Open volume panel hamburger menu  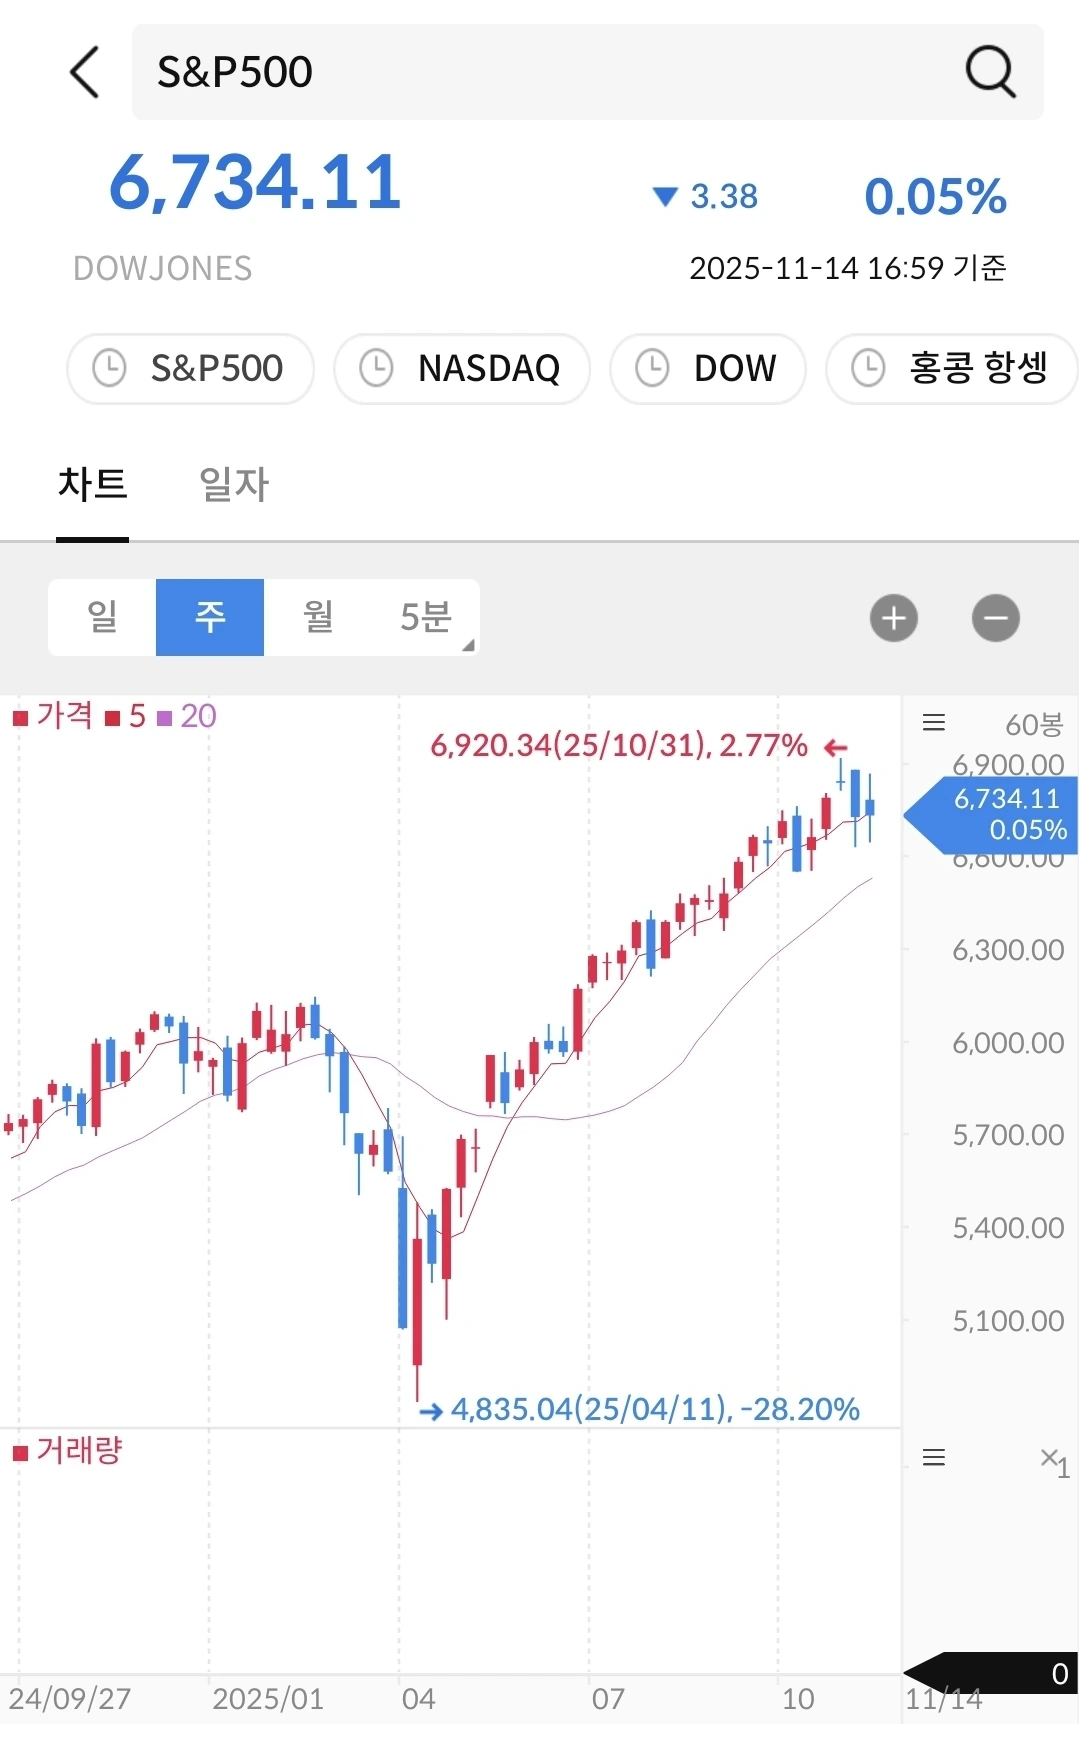[x=934, y=1457]
